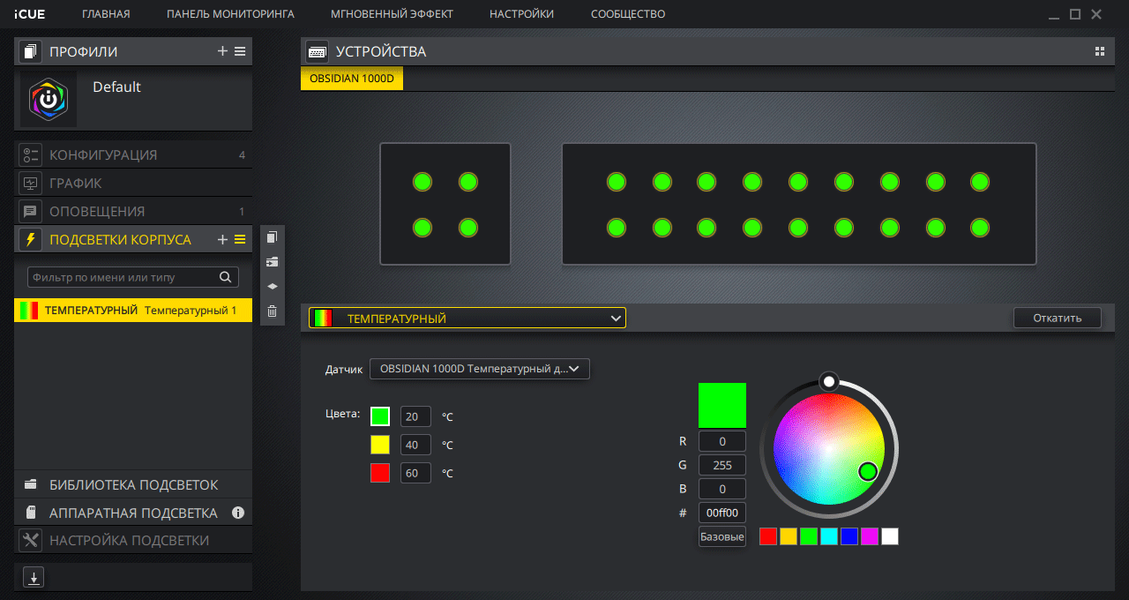Click the Откатить button
The width and height of the screenshot is (1129, 600).
[1057, 318]
